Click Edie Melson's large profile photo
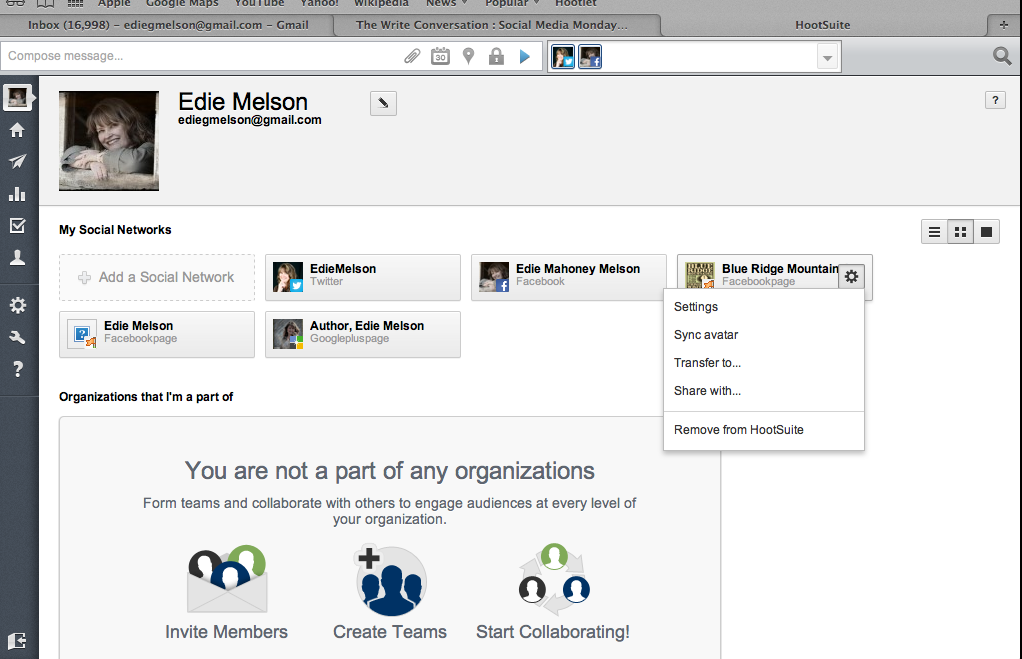The height and width of the screenshot is (659, 1022). (x=109, y=141)
